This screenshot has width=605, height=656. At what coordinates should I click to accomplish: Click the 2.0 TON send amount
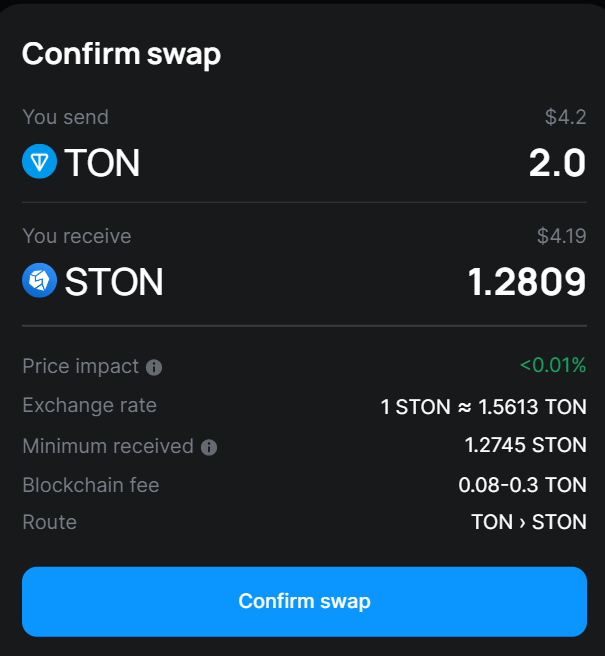point(557,162)
